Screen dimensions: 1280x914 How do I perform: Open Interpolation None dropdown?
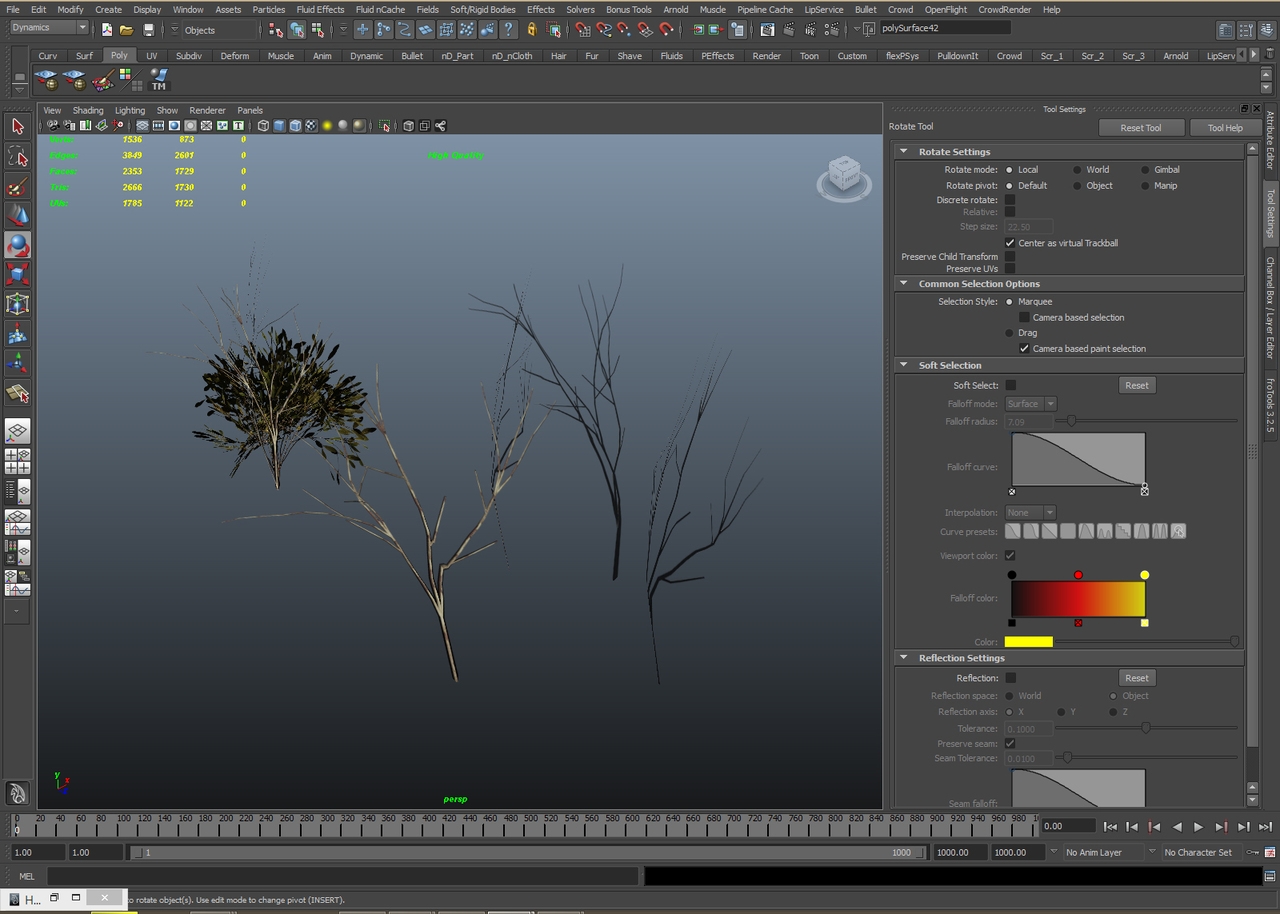click(x=1031, y=513)
